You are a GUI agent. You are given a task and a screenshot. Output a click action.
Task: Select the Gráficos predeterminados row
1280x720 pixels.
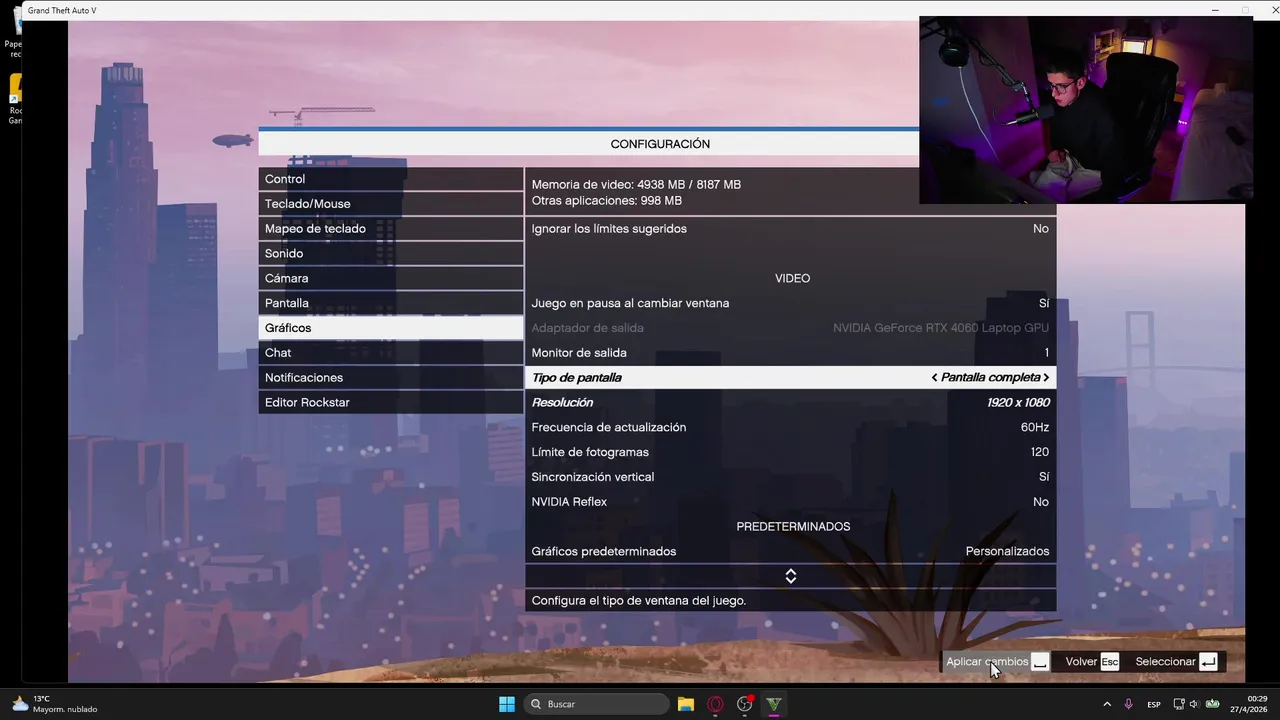[790, 551]
